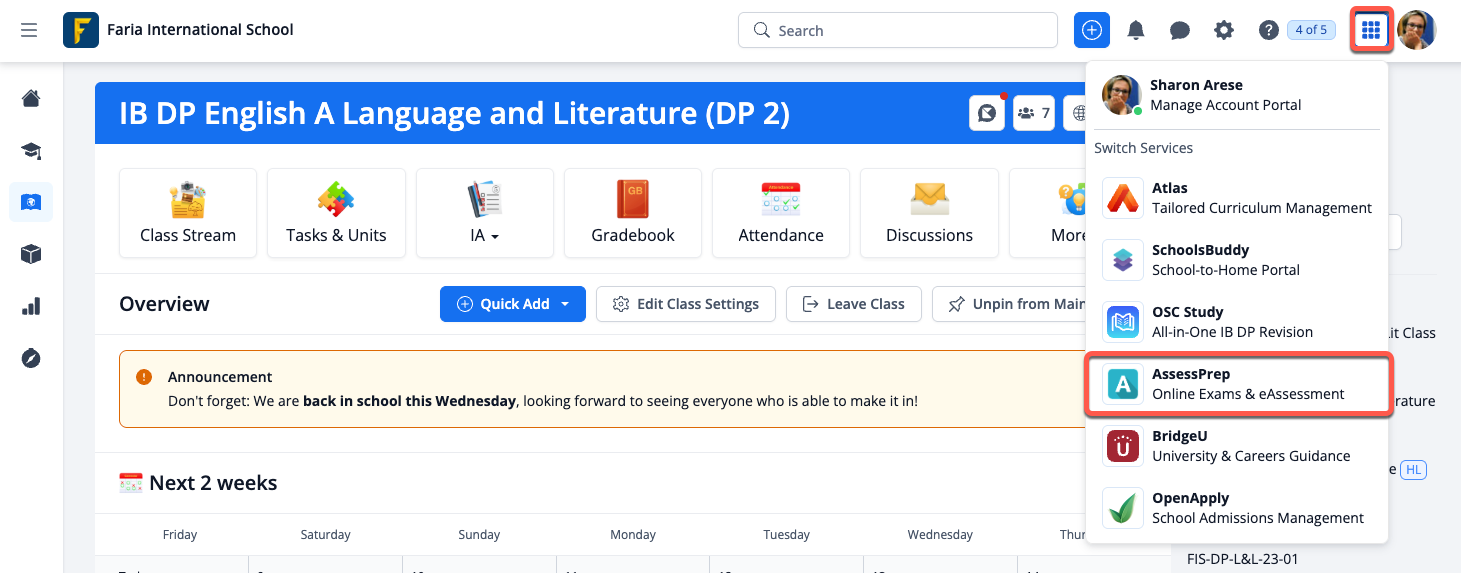Go to Home in sidebar
The image size is (1461, 573).
[31, 98]
